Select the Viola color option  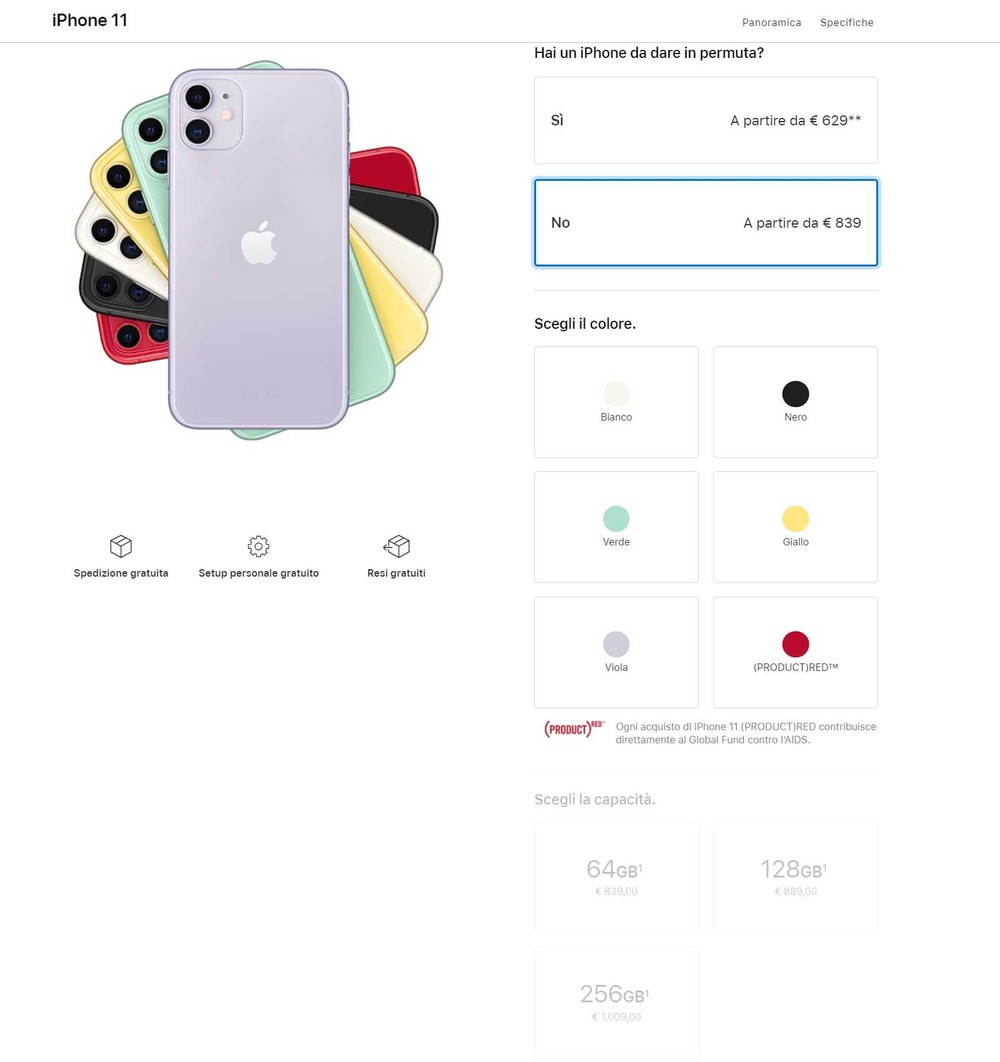coord(617,652)
